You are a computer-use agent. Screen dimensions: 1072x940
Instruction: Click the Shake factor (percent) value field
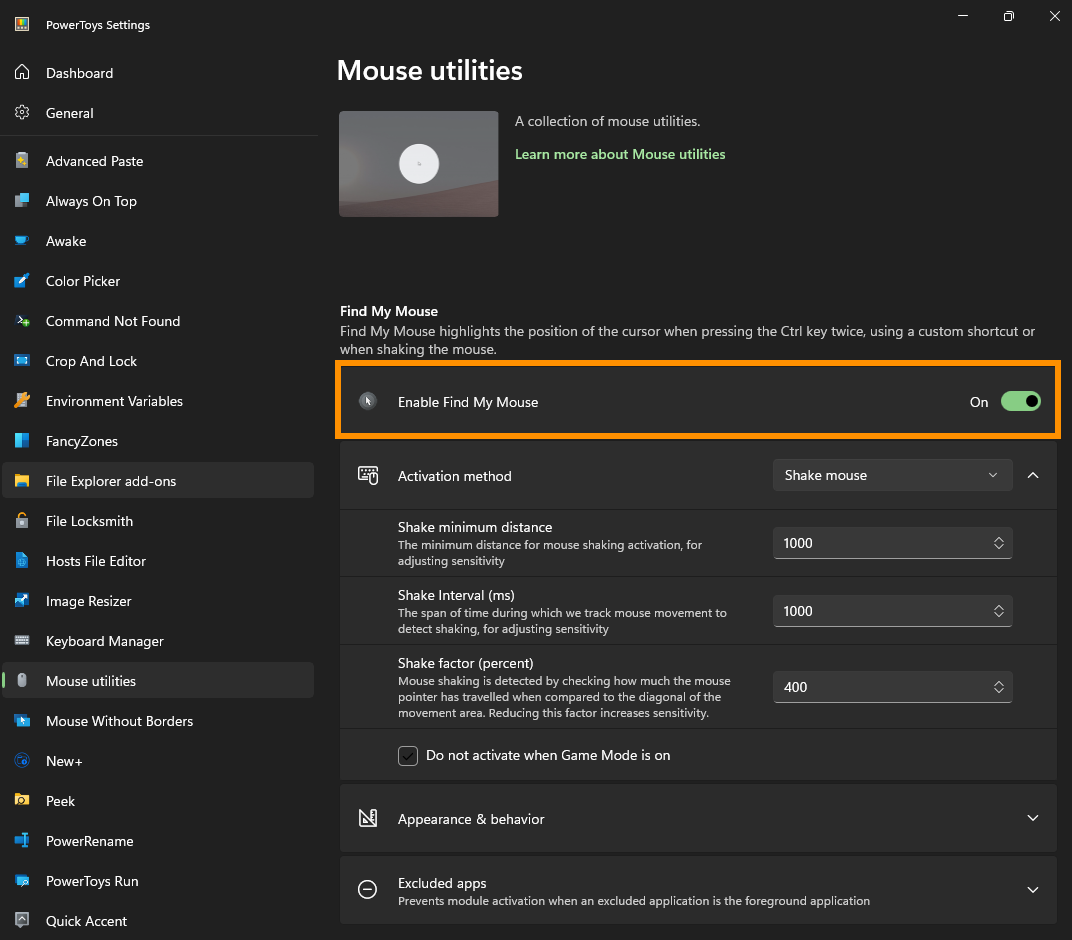(x=892, y=687)
